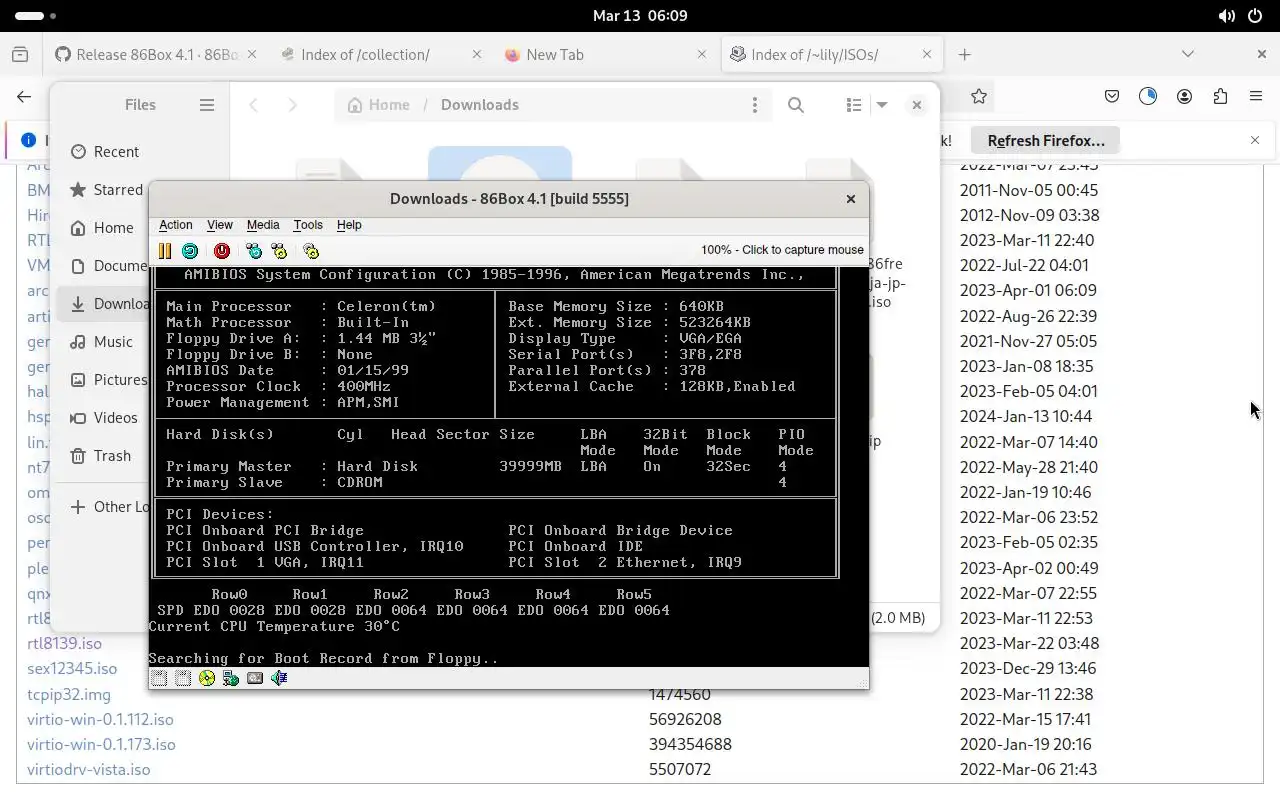
Task: Open the 86Box Action menu
Action: pos(176,225)
